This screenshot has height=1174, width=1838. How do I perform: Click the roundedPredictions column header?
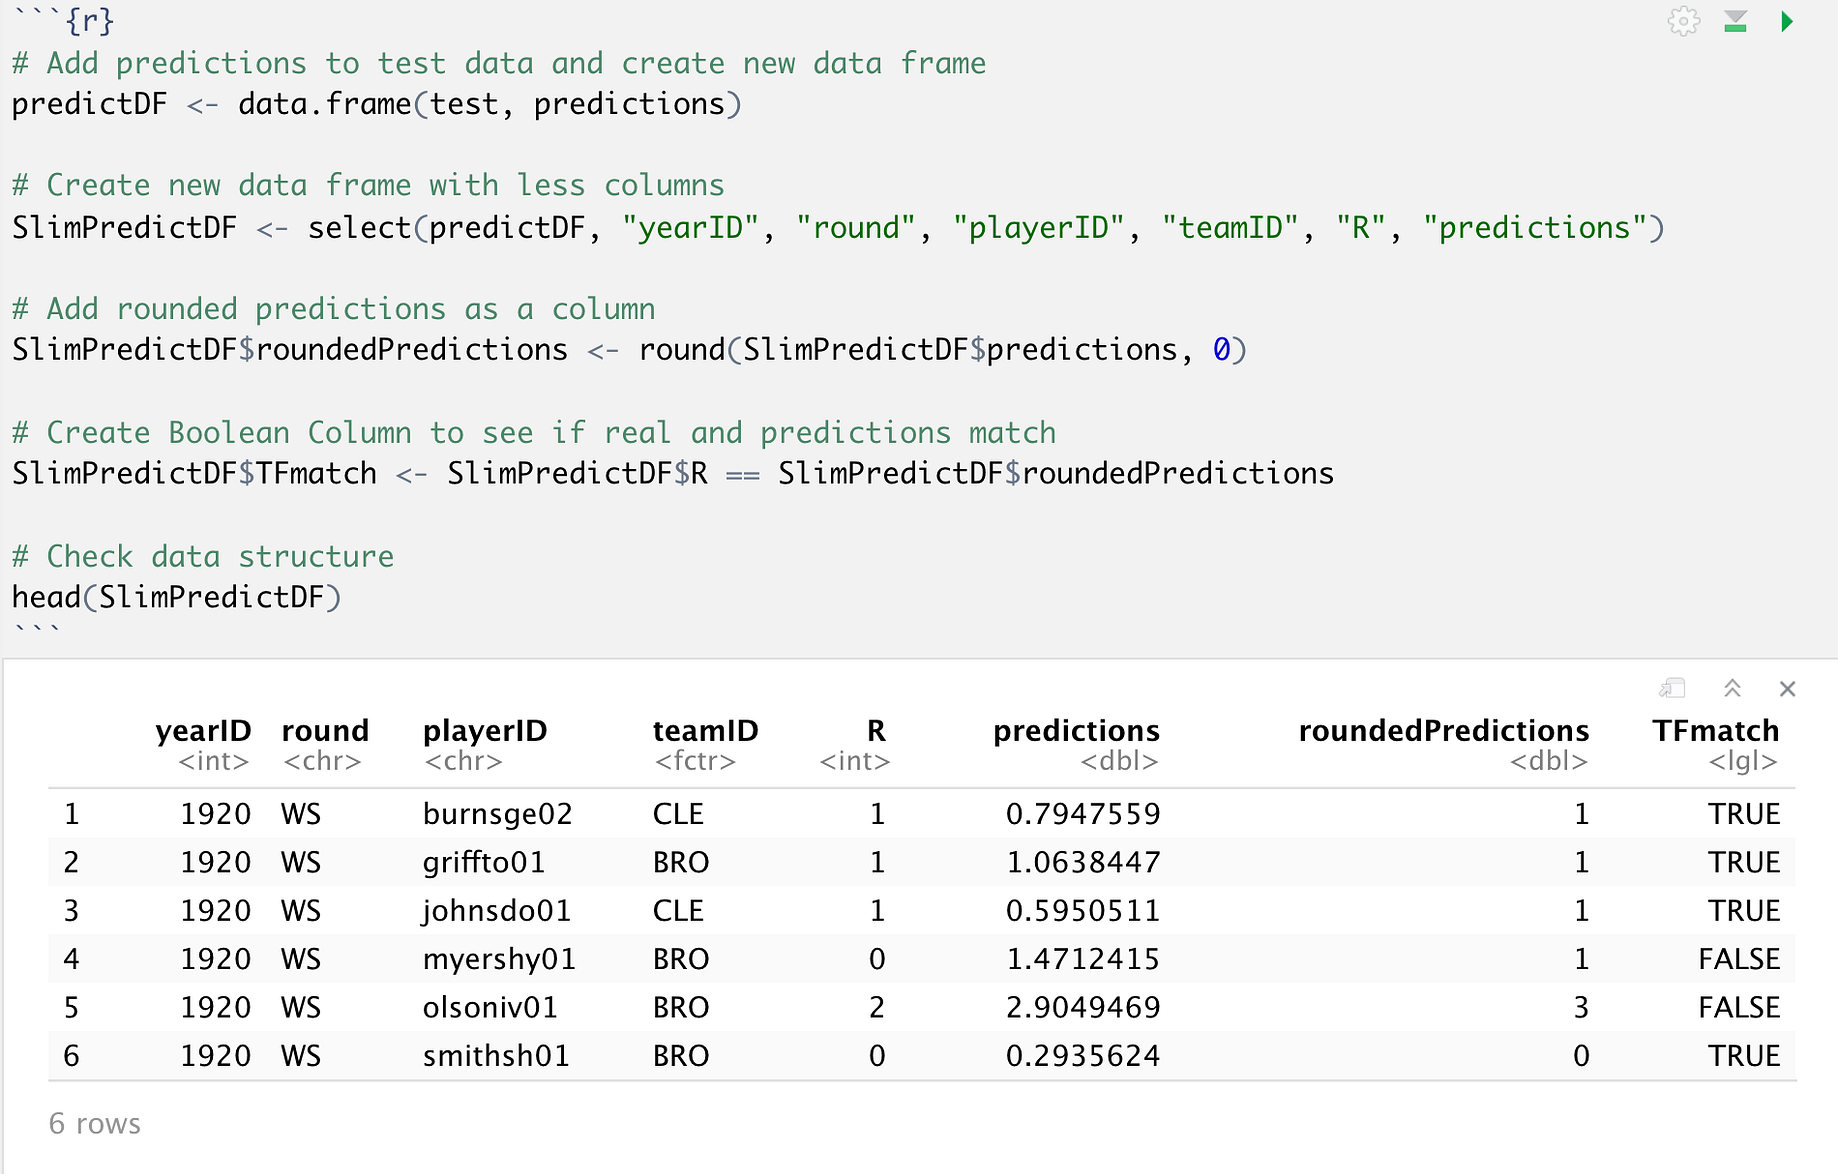point(1443,731)
